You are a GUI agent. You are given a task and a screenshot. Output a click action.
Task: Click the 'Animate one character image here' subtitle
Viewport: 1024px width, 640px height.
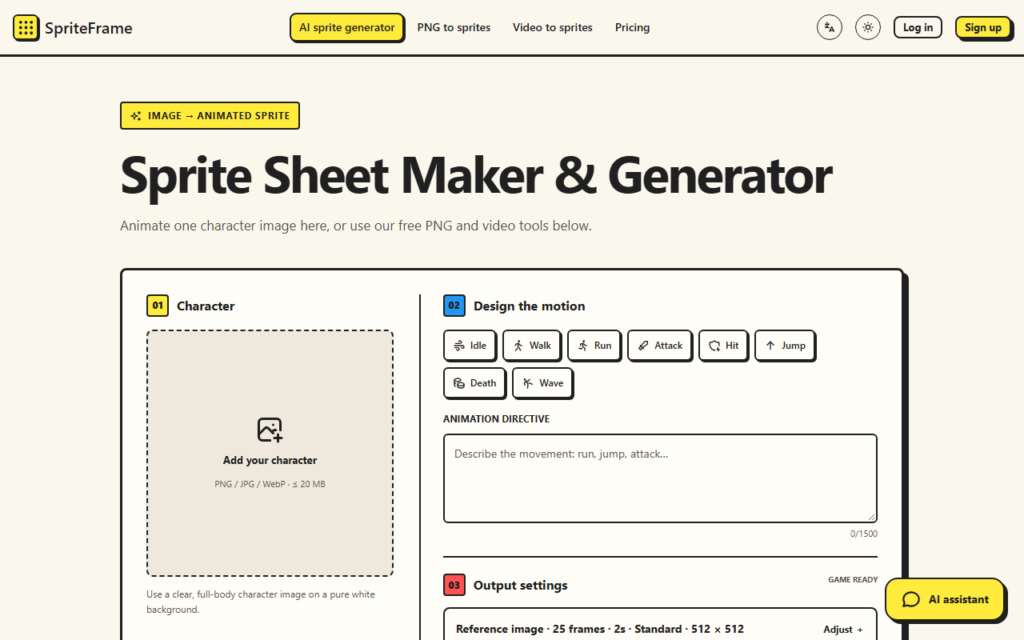(x=356, y=226)
